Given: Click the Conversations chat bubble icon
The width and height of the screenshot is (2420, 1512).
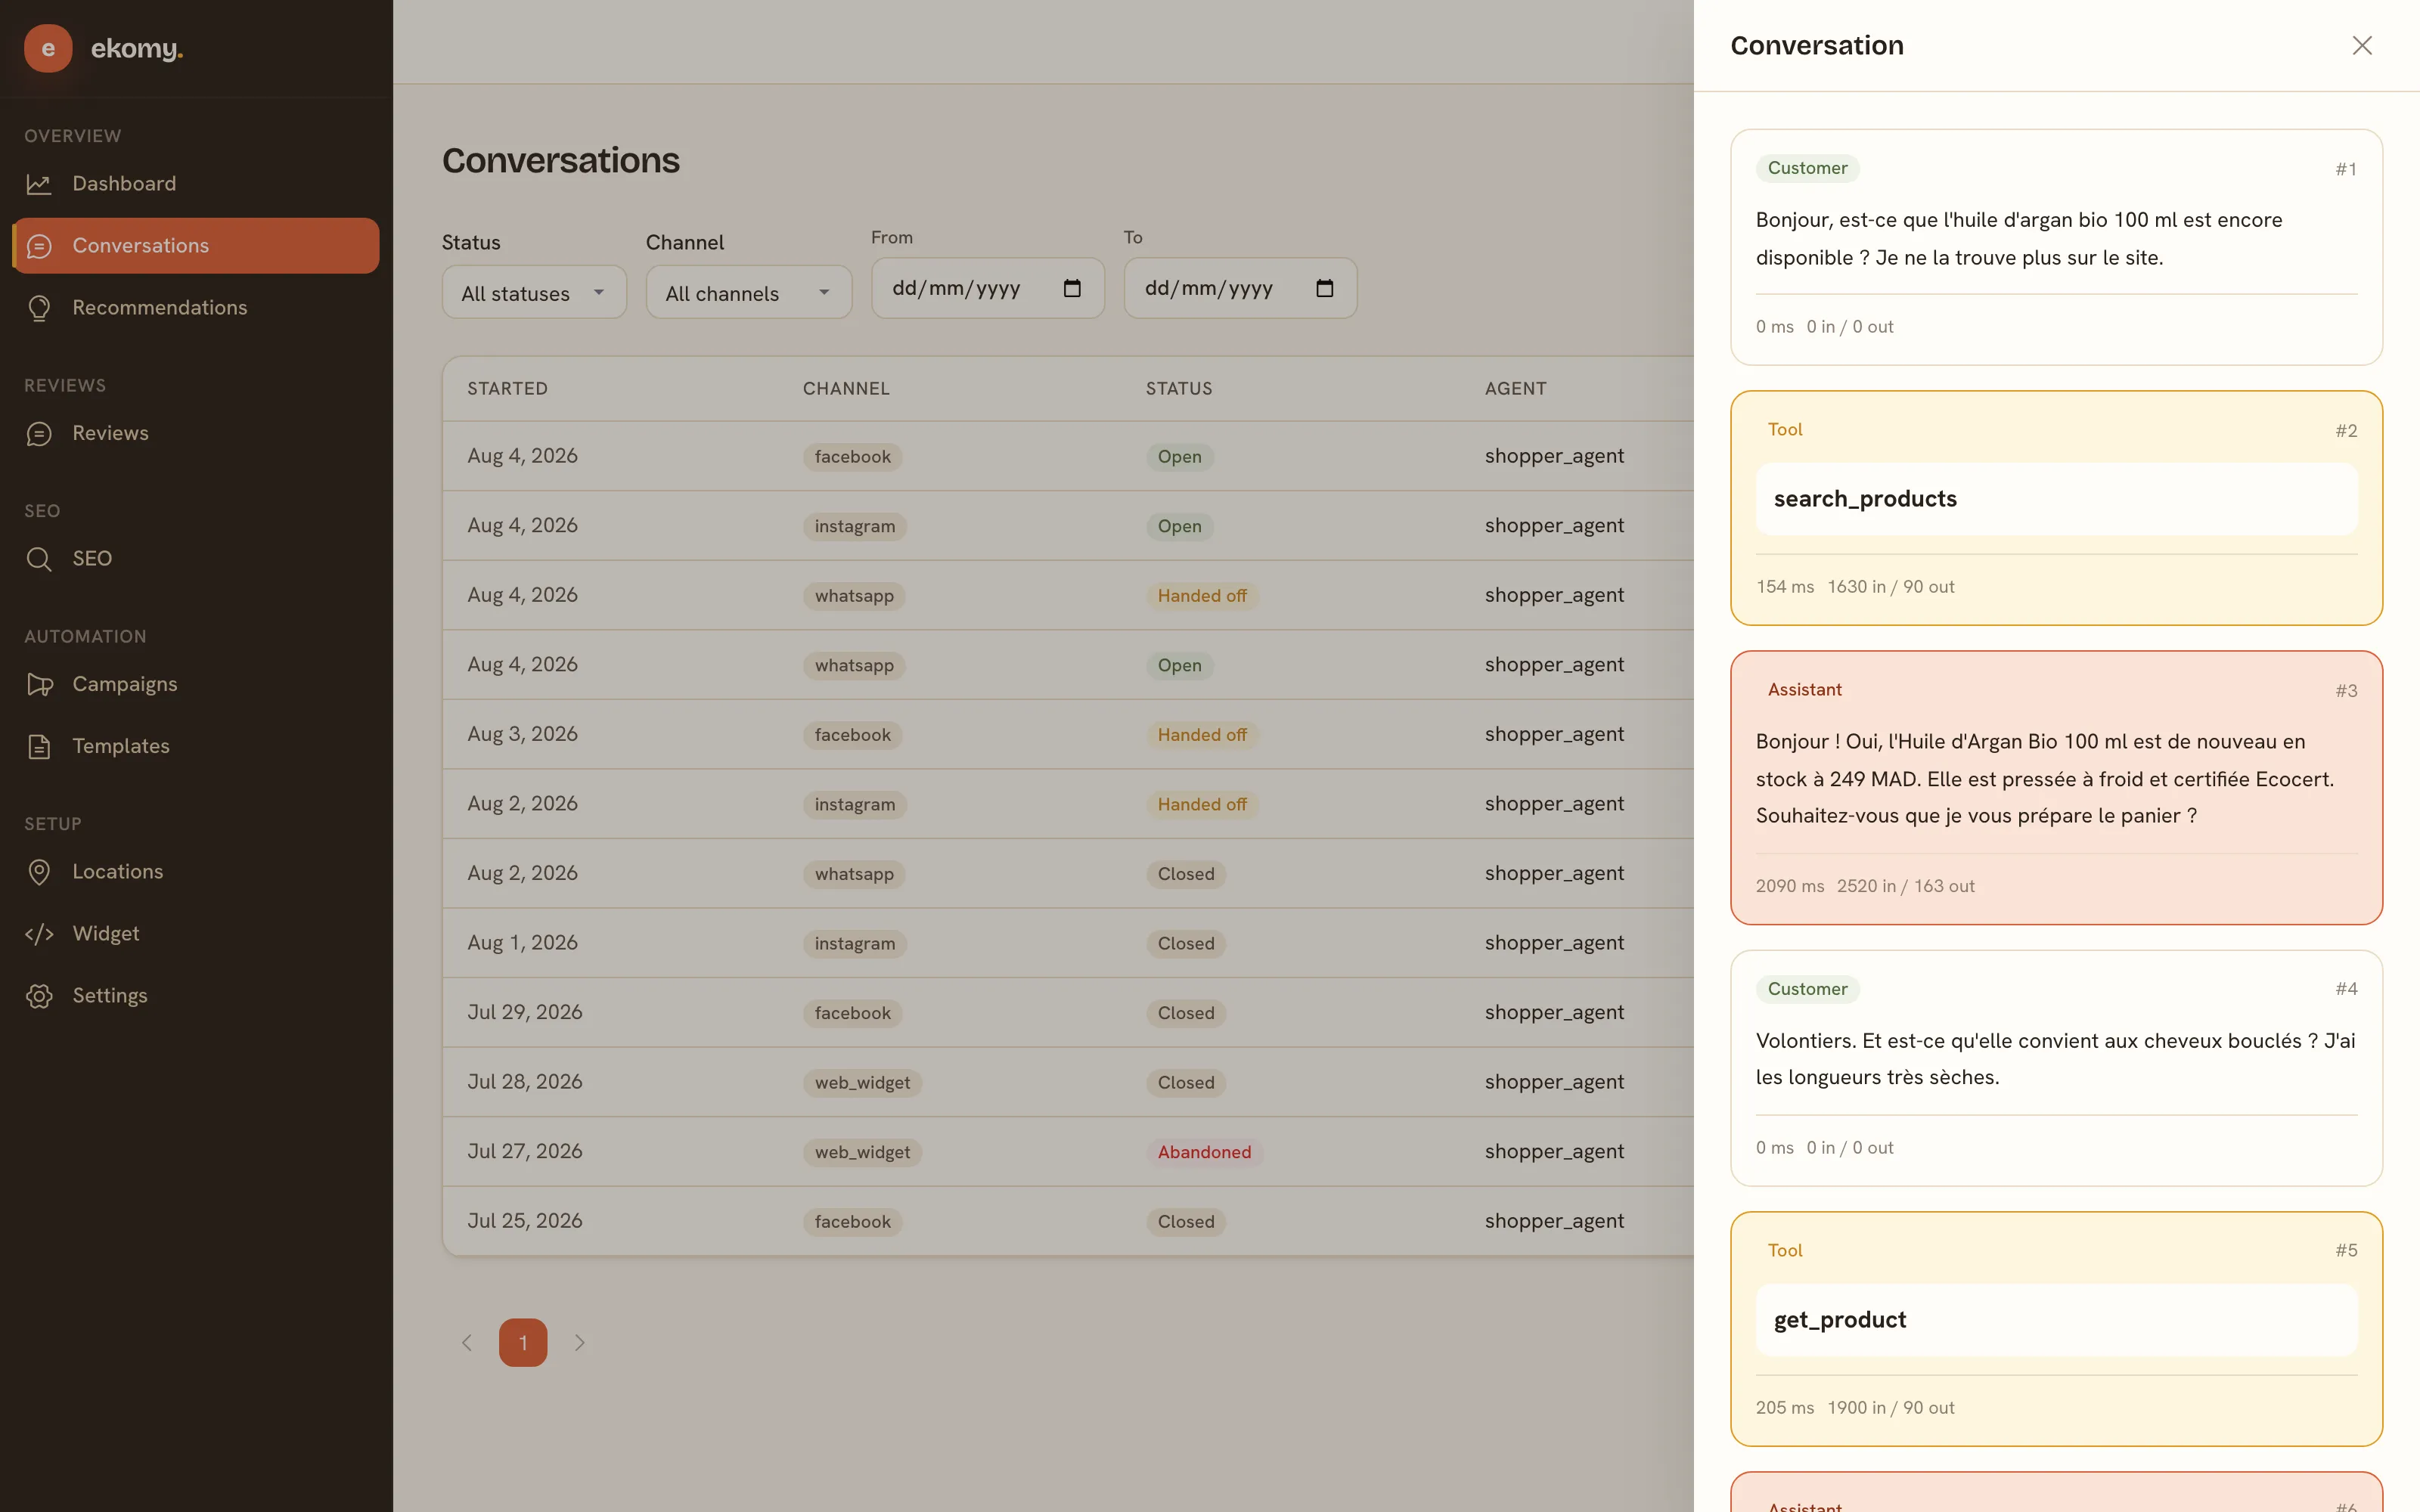Looking at the screenshot, I should point(39,246).
